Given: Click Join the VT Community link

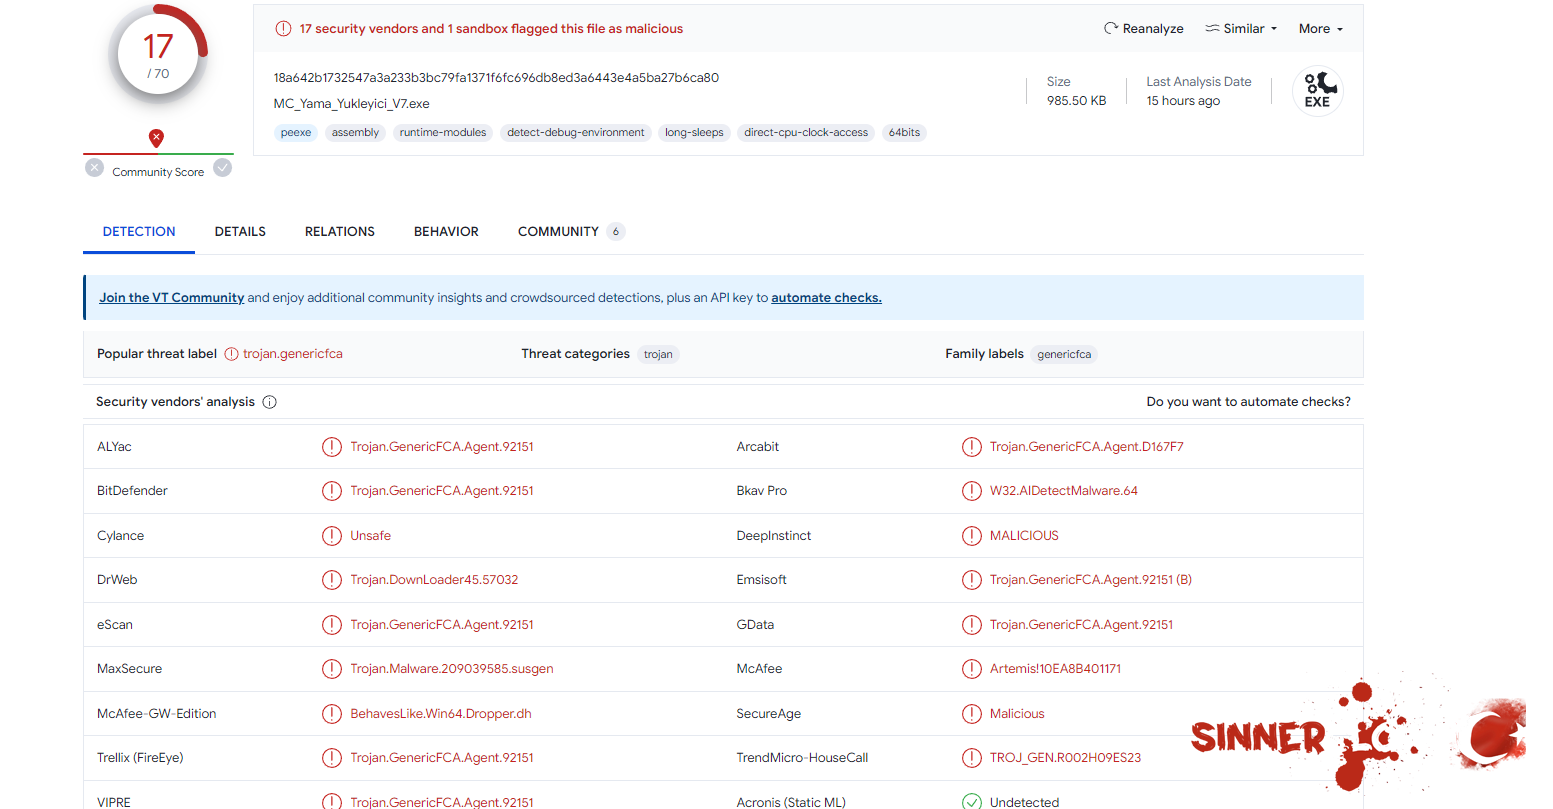Looking at the screenshot, I should coord(172,298).
